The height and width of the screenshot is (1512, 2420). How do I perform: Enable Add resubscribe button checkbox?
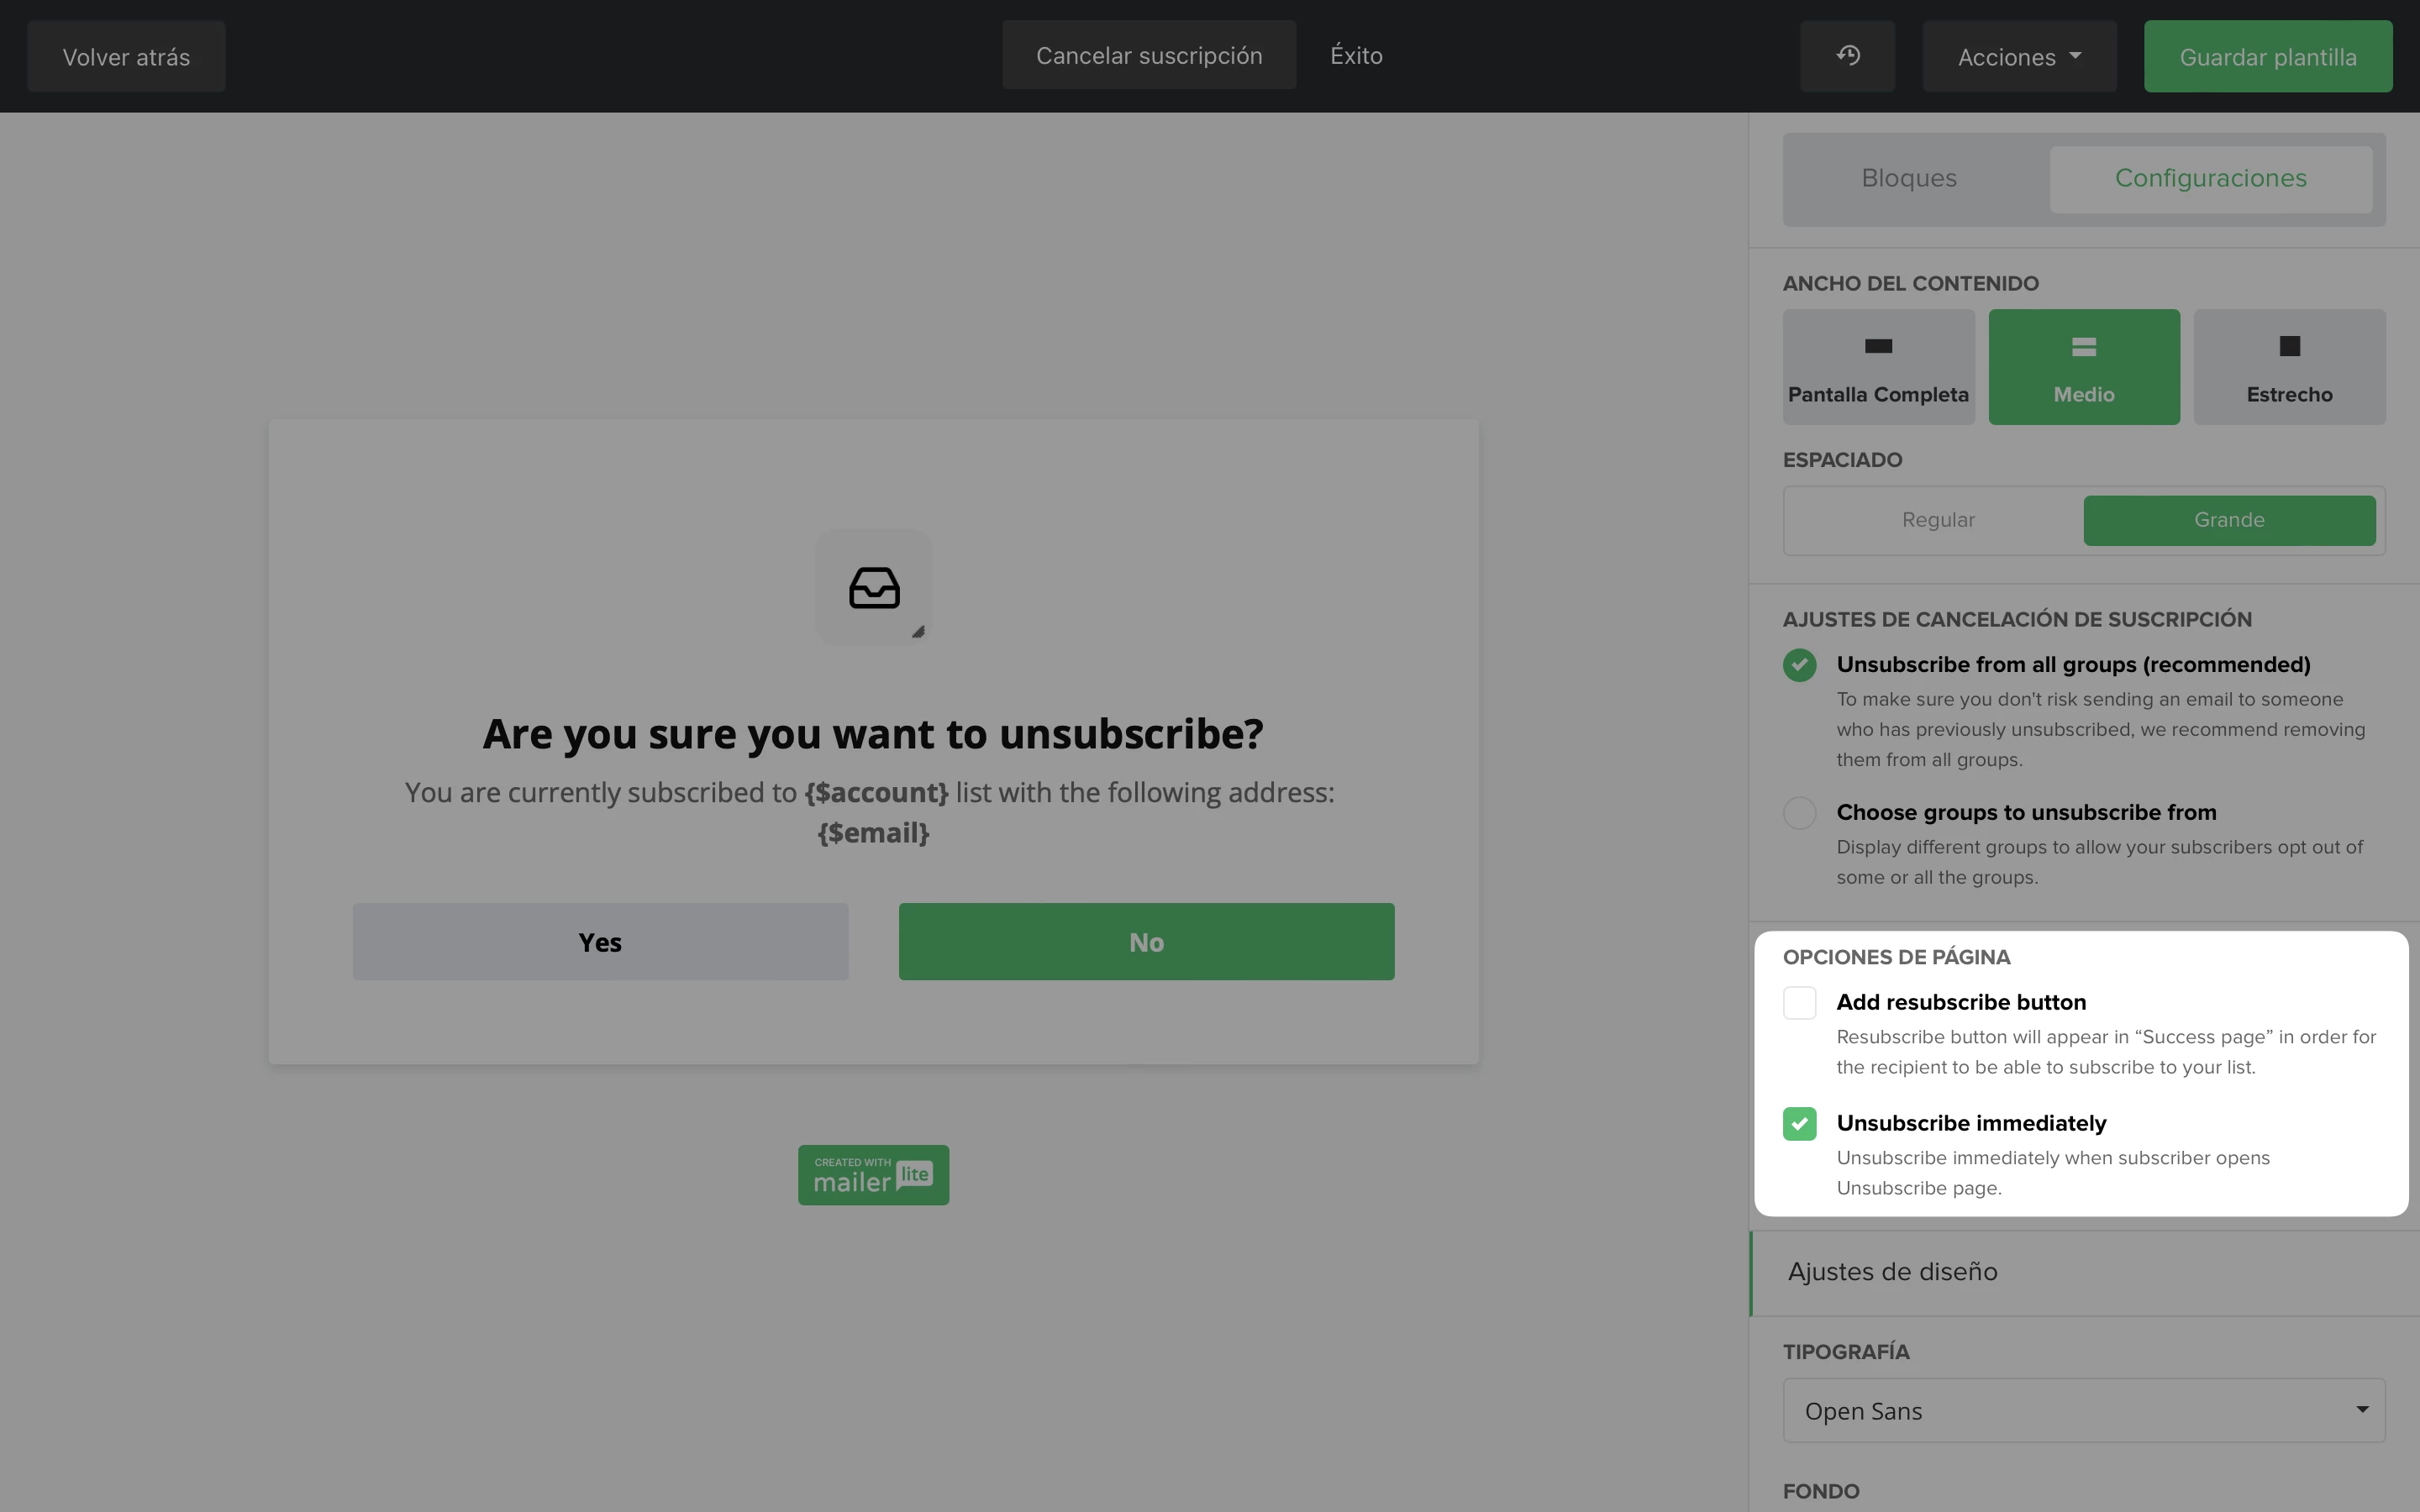coord(1799,1003)
